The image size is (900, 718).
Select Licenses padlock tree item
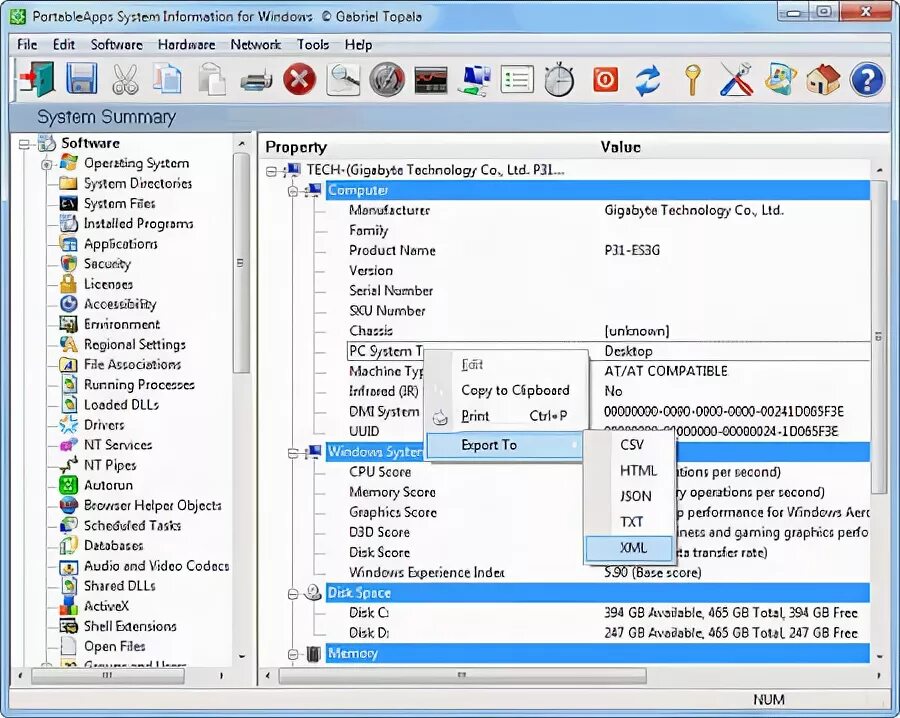[x=108, y=284]
